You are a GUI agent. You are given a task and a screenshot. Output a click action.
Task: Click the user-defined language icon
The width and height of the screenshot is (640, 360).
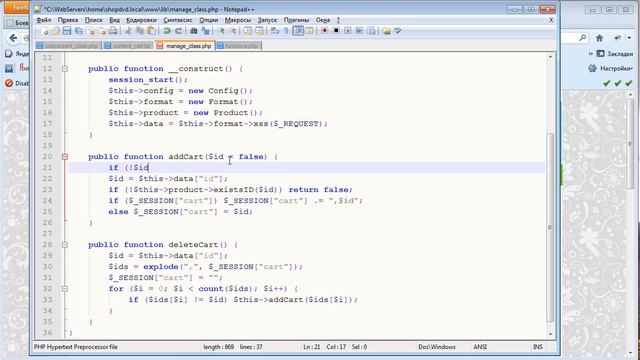tap(309, 31)
